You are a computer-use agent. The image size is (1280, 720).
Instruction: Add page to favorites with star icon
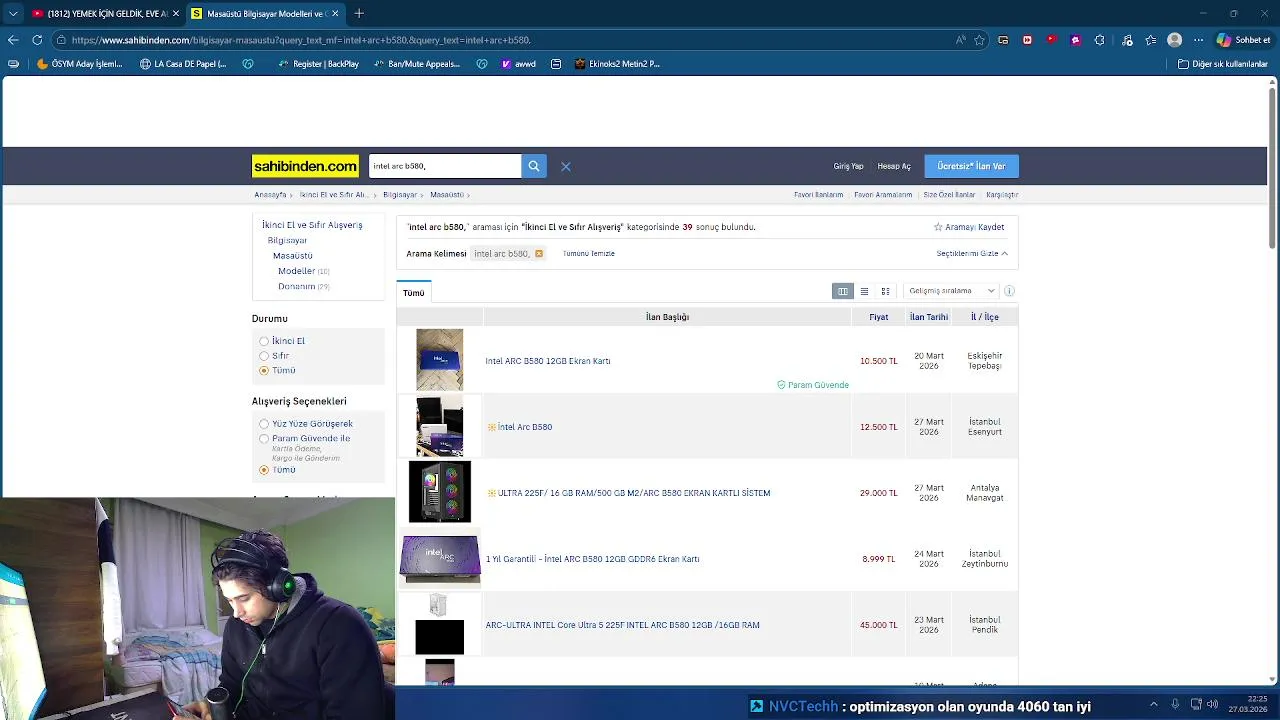(980, 40)
